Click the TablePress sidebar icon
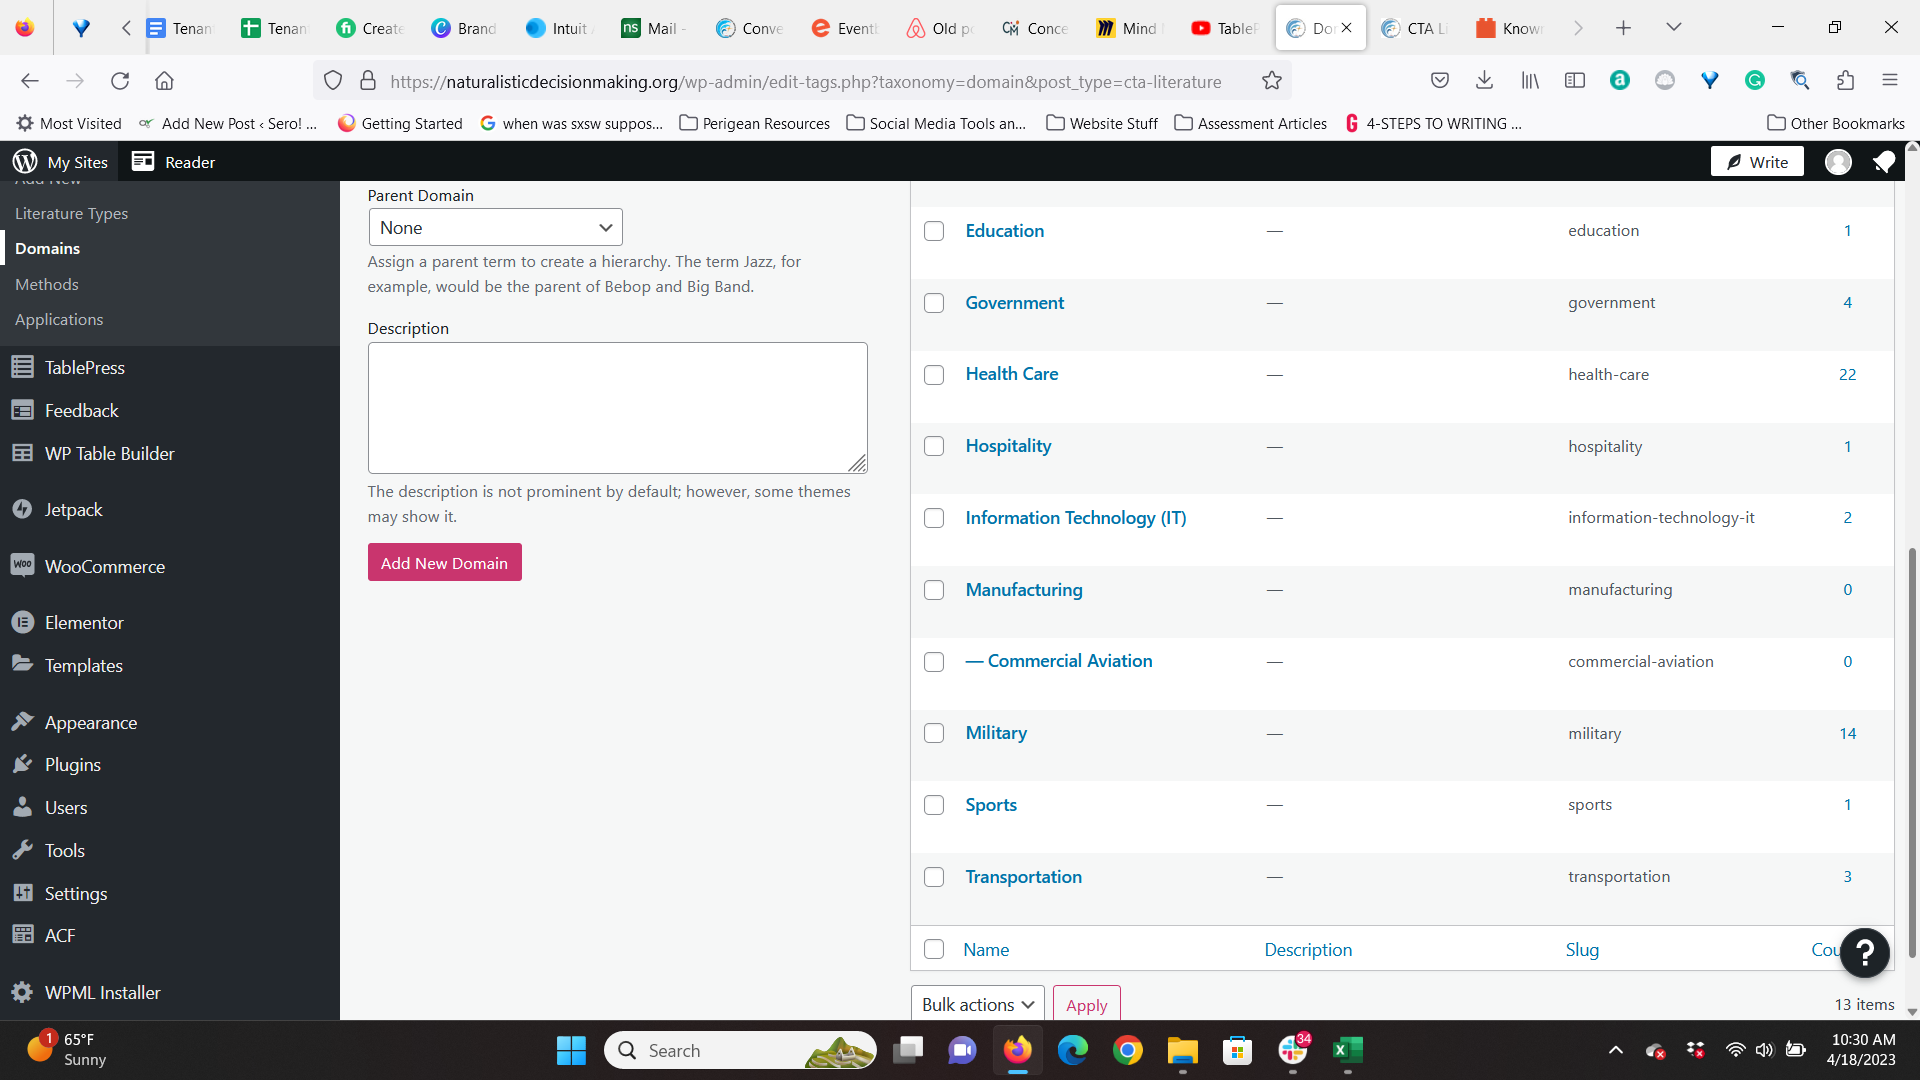The height and width of the screenshot is (1080, 1920). (x=22, y=367)
